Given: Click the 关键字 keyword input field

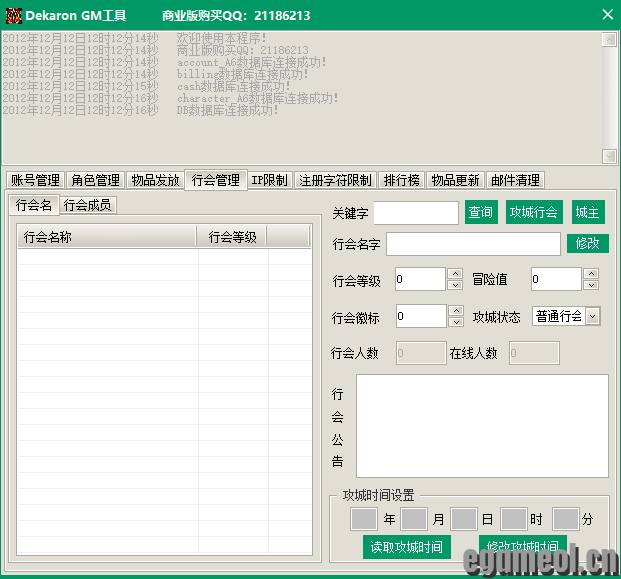Looking at the screenshot, I should [416, 213].
